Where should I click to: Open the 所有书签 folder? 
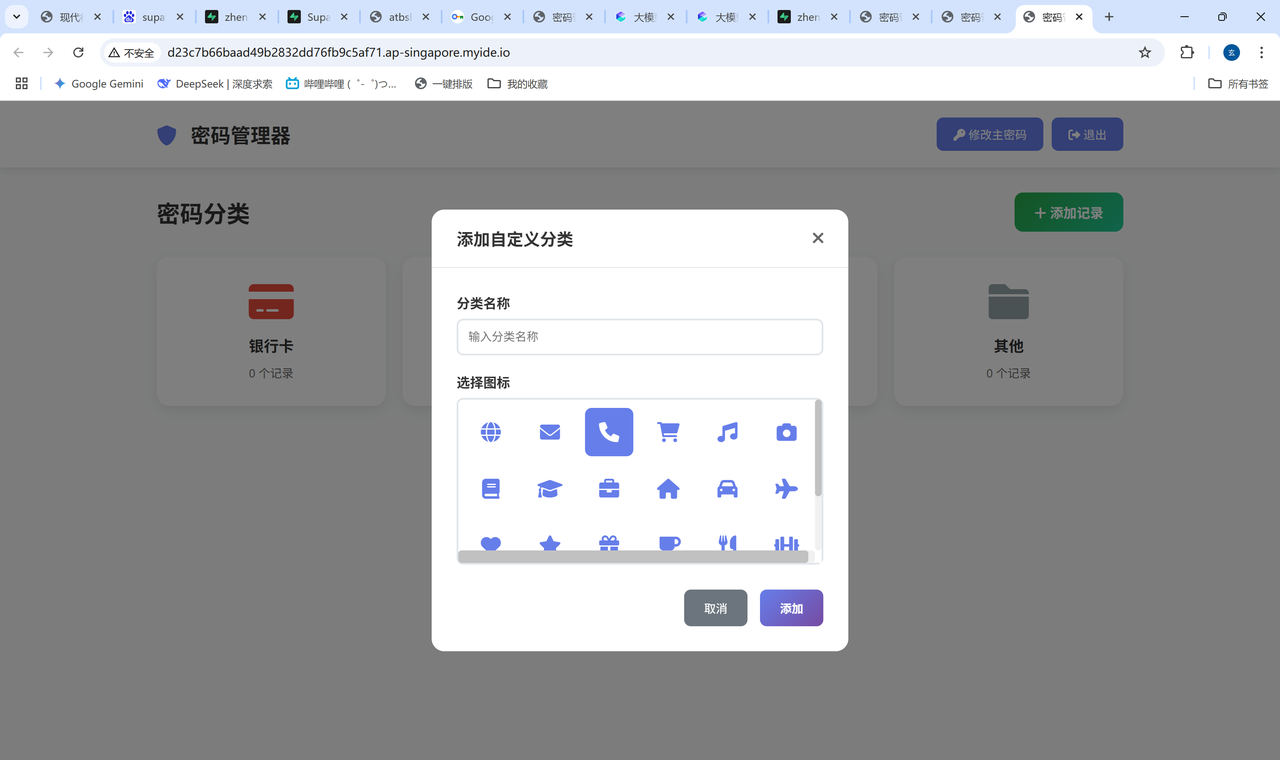pos(1238,84)
